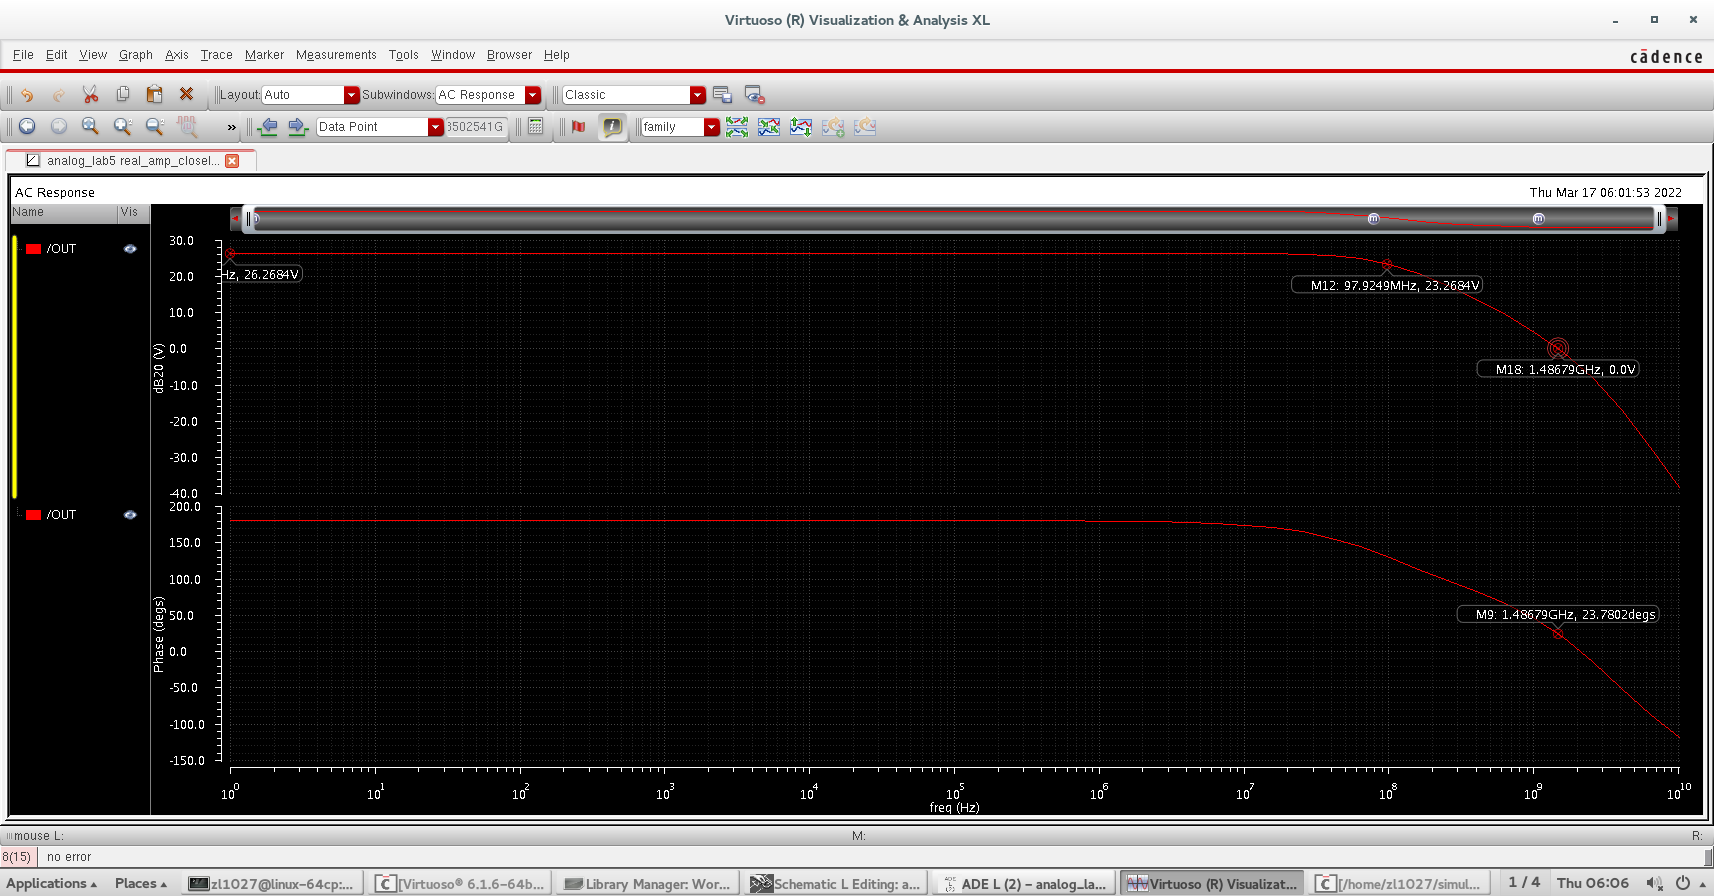Click the Redo arrow icon
1714x896 pixels.
[59, 95]
